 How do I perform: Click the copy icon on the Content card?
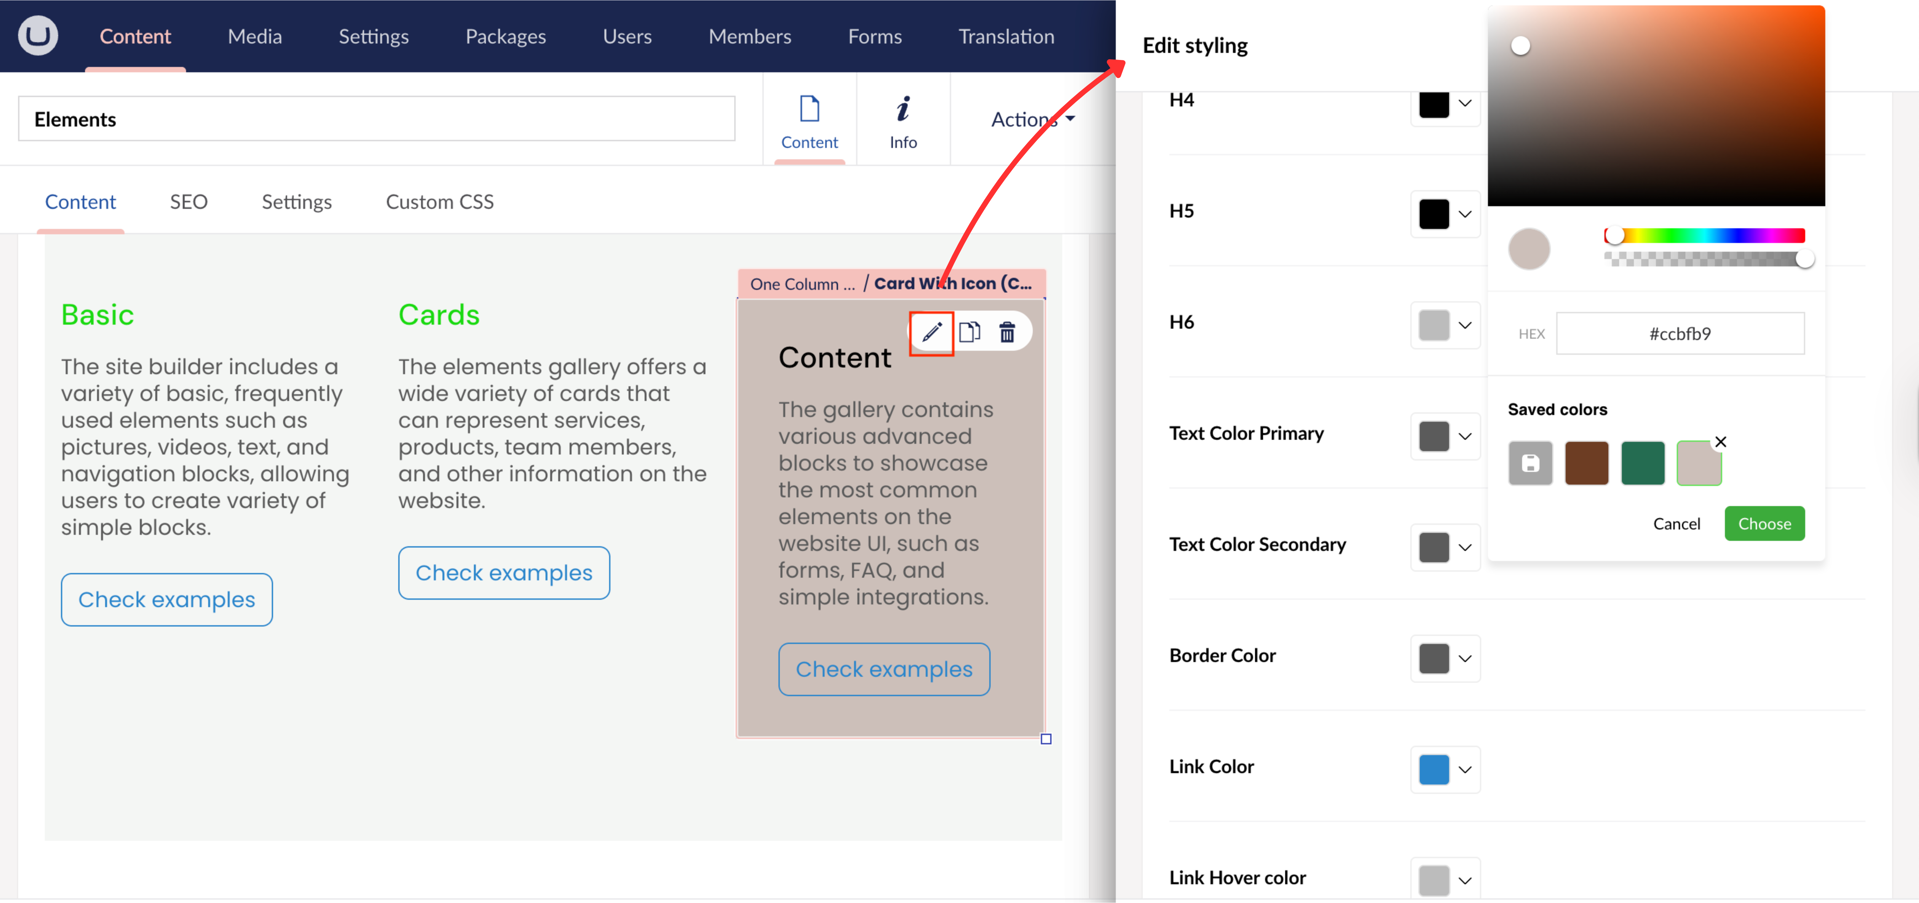969,332
